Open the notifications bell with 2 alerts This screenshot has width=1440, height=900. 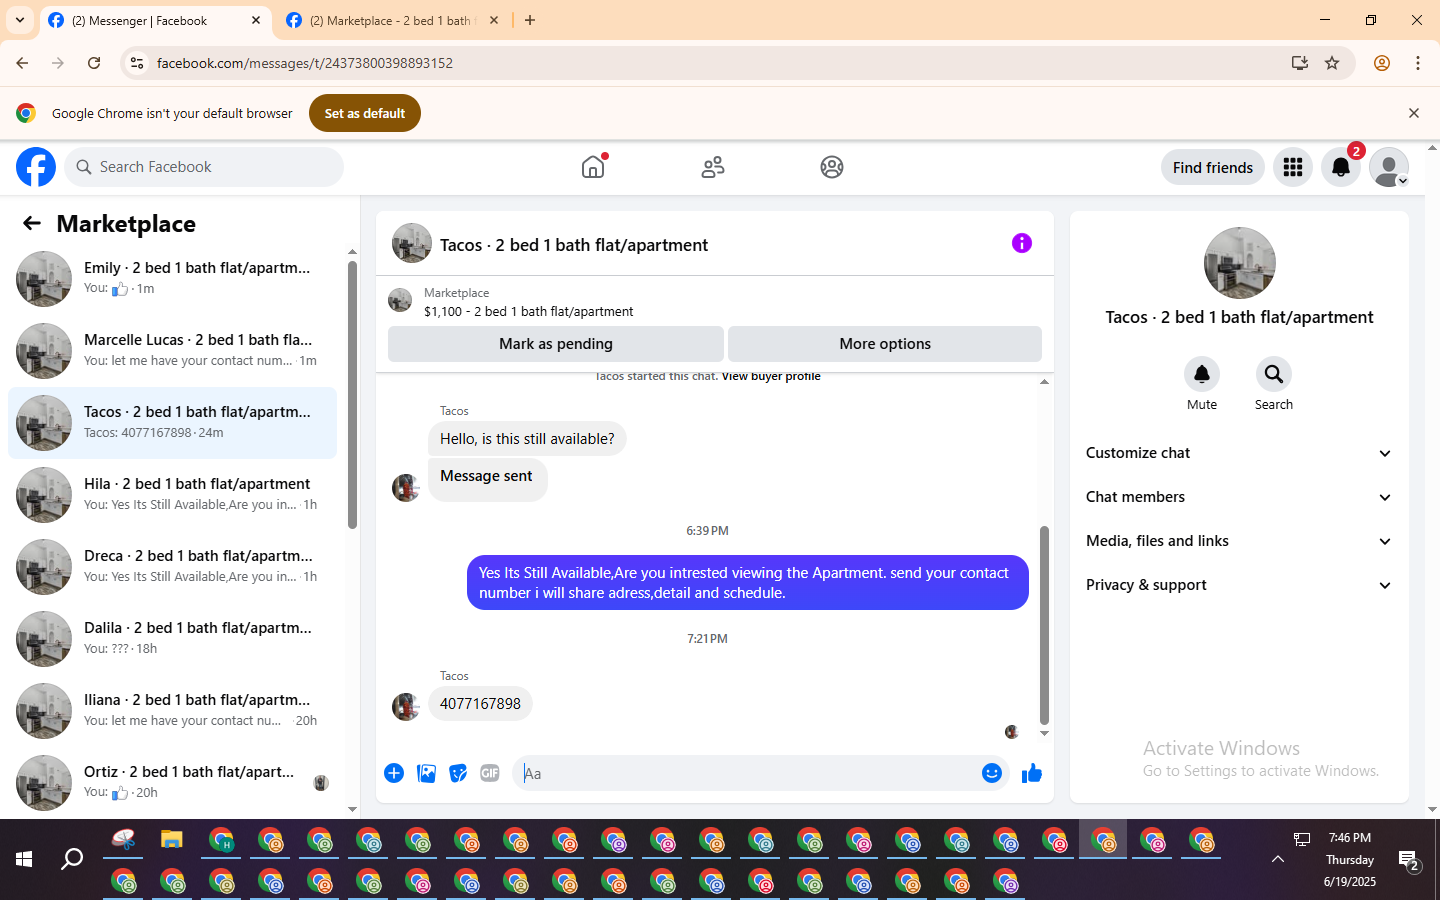click(1341, 167)
